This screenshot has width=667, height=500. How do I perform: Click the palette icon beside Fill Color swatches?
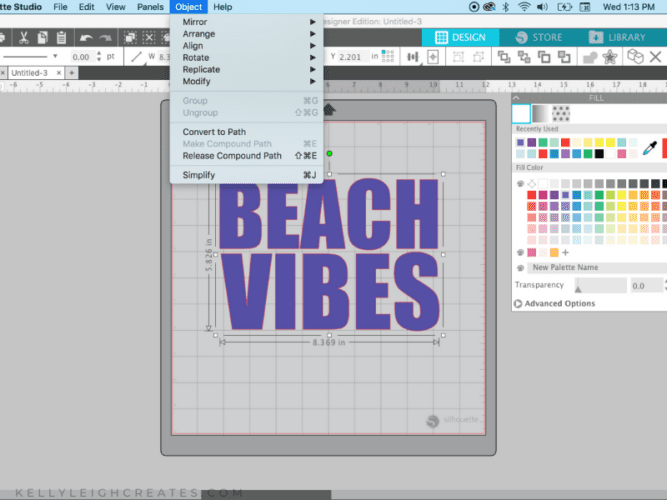pyautogui.click(x=520, y=184)
